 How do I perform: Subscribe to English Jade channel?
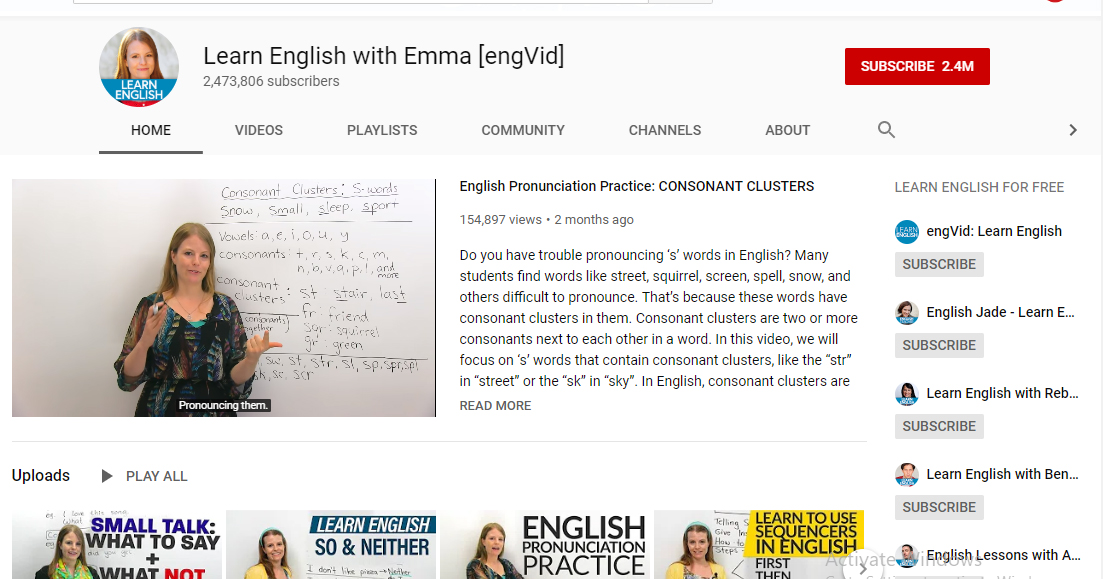pyautogui.click(x=939, y=345)
